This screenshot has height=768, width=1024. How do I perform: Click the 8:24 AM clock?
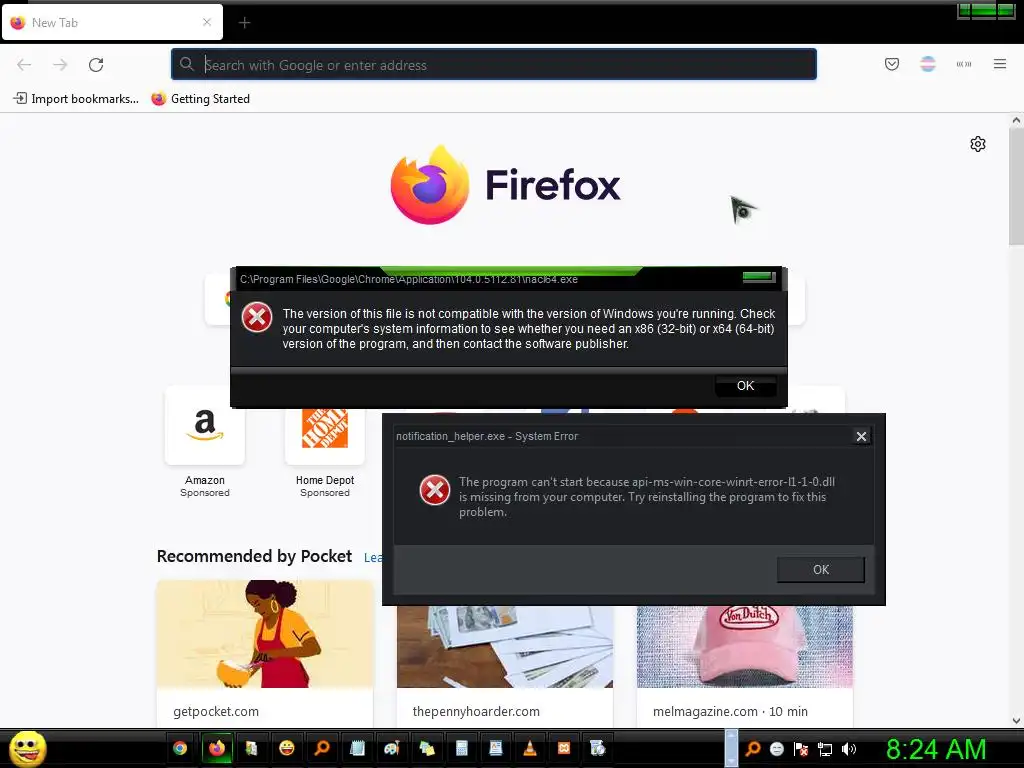pos(936,749)
